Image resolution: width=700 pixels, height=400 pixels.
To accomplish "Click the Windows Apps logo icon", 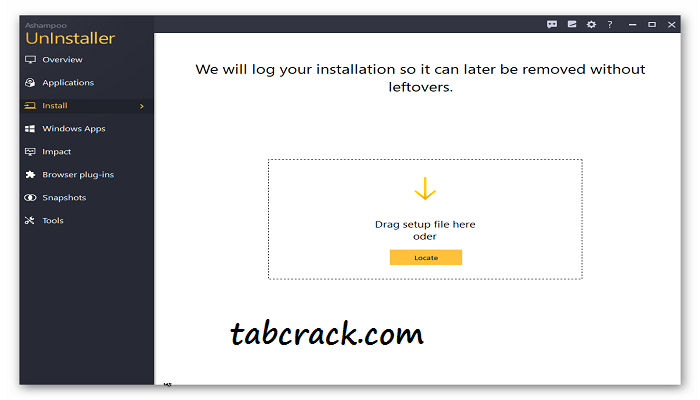I will pyautogui.click(x=30, y=129).
